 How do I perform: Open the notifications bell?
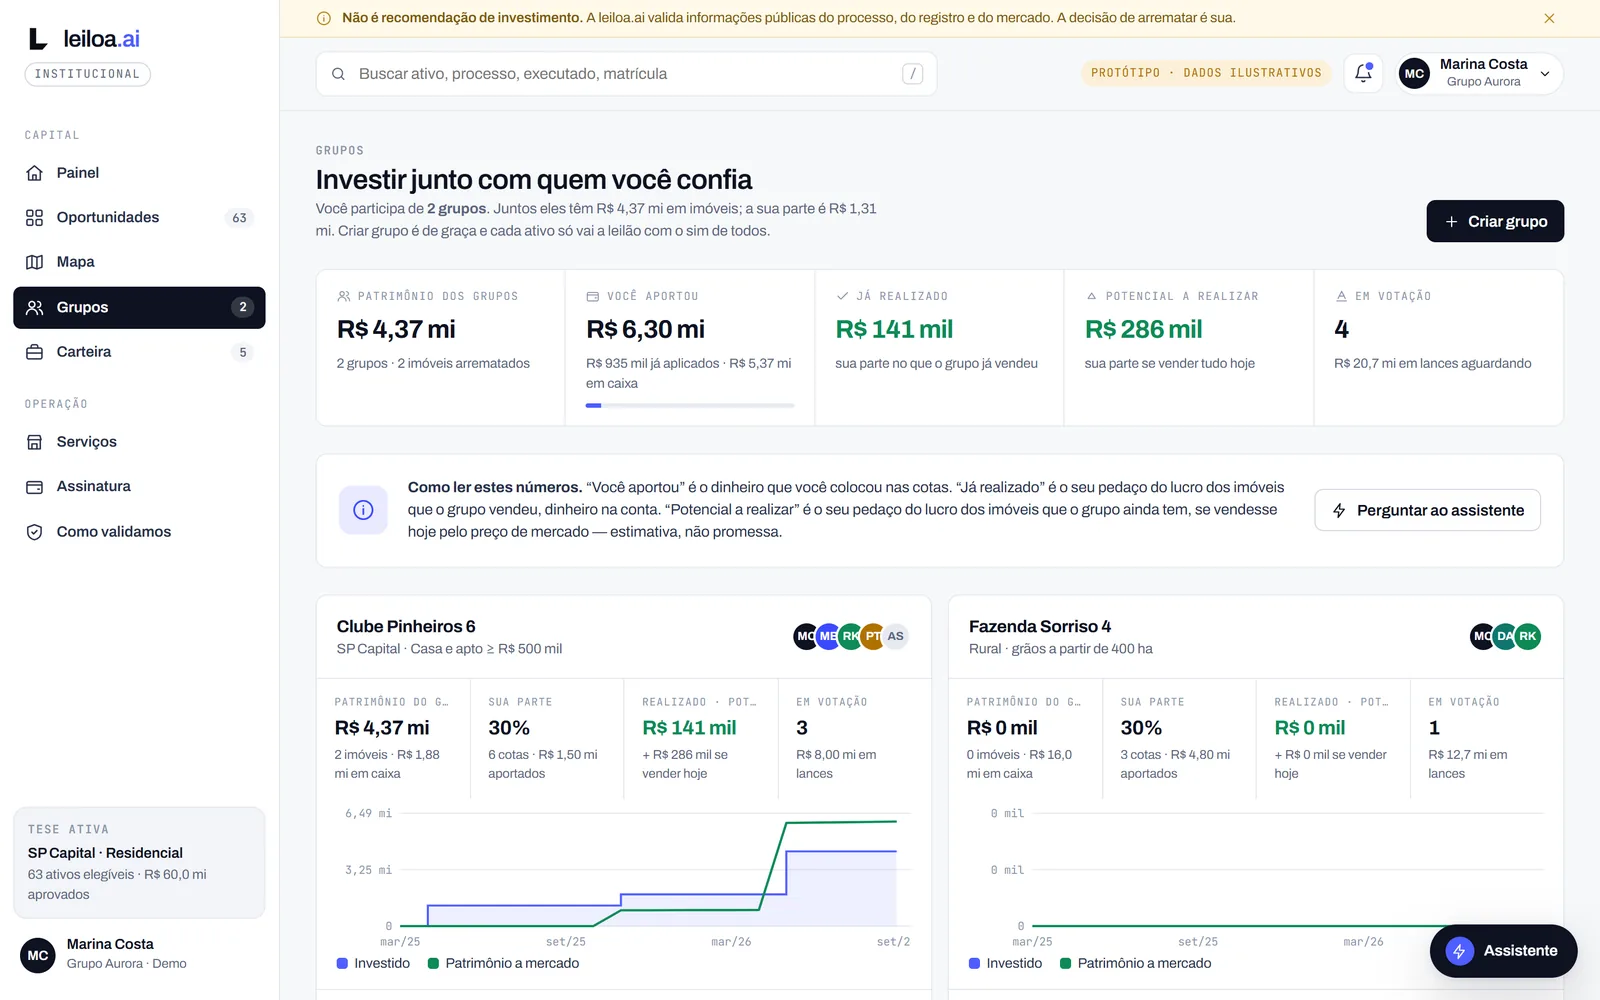[x=1363, y=73]
